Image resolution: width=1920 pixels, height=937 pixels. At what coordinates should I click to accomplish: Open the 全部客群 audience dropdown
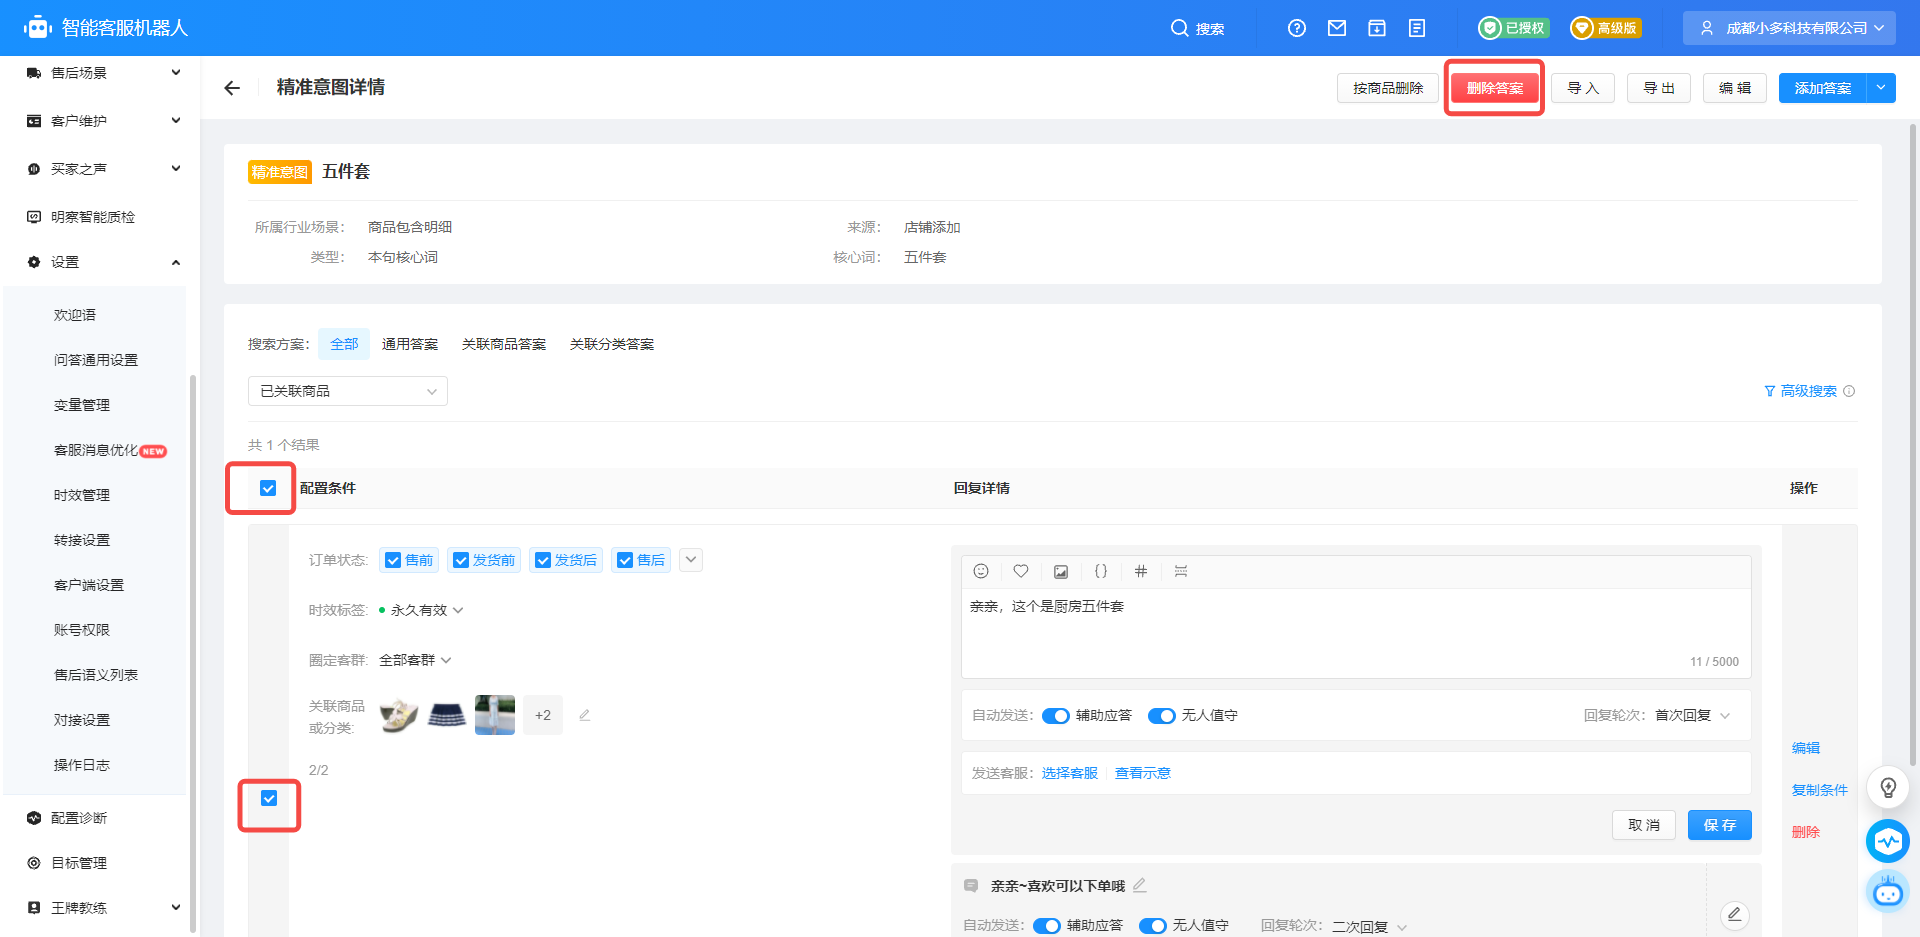point(416,660)
